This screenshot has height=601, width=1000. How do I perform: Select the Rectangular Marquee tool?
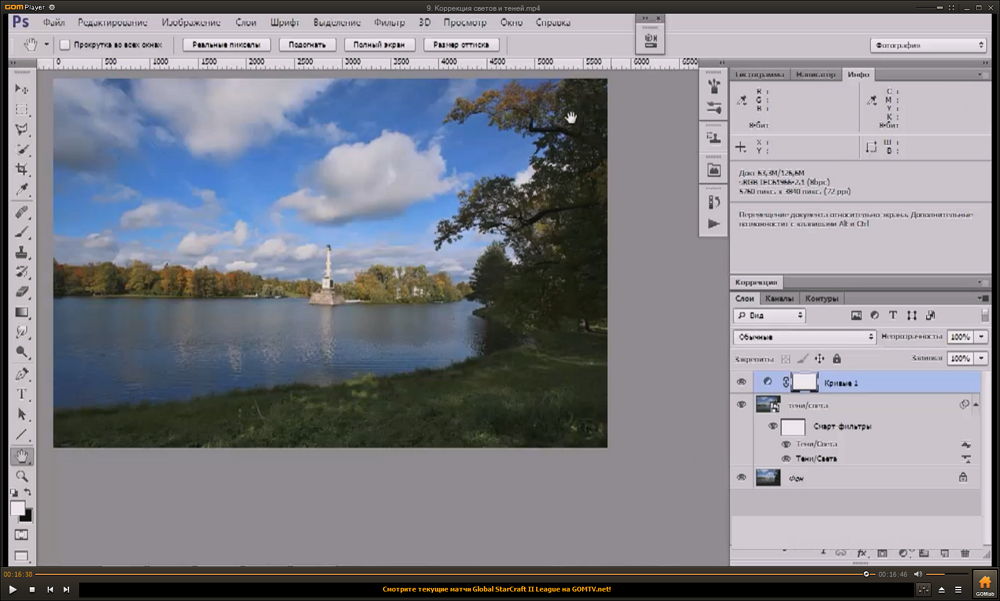coord(22,109)
